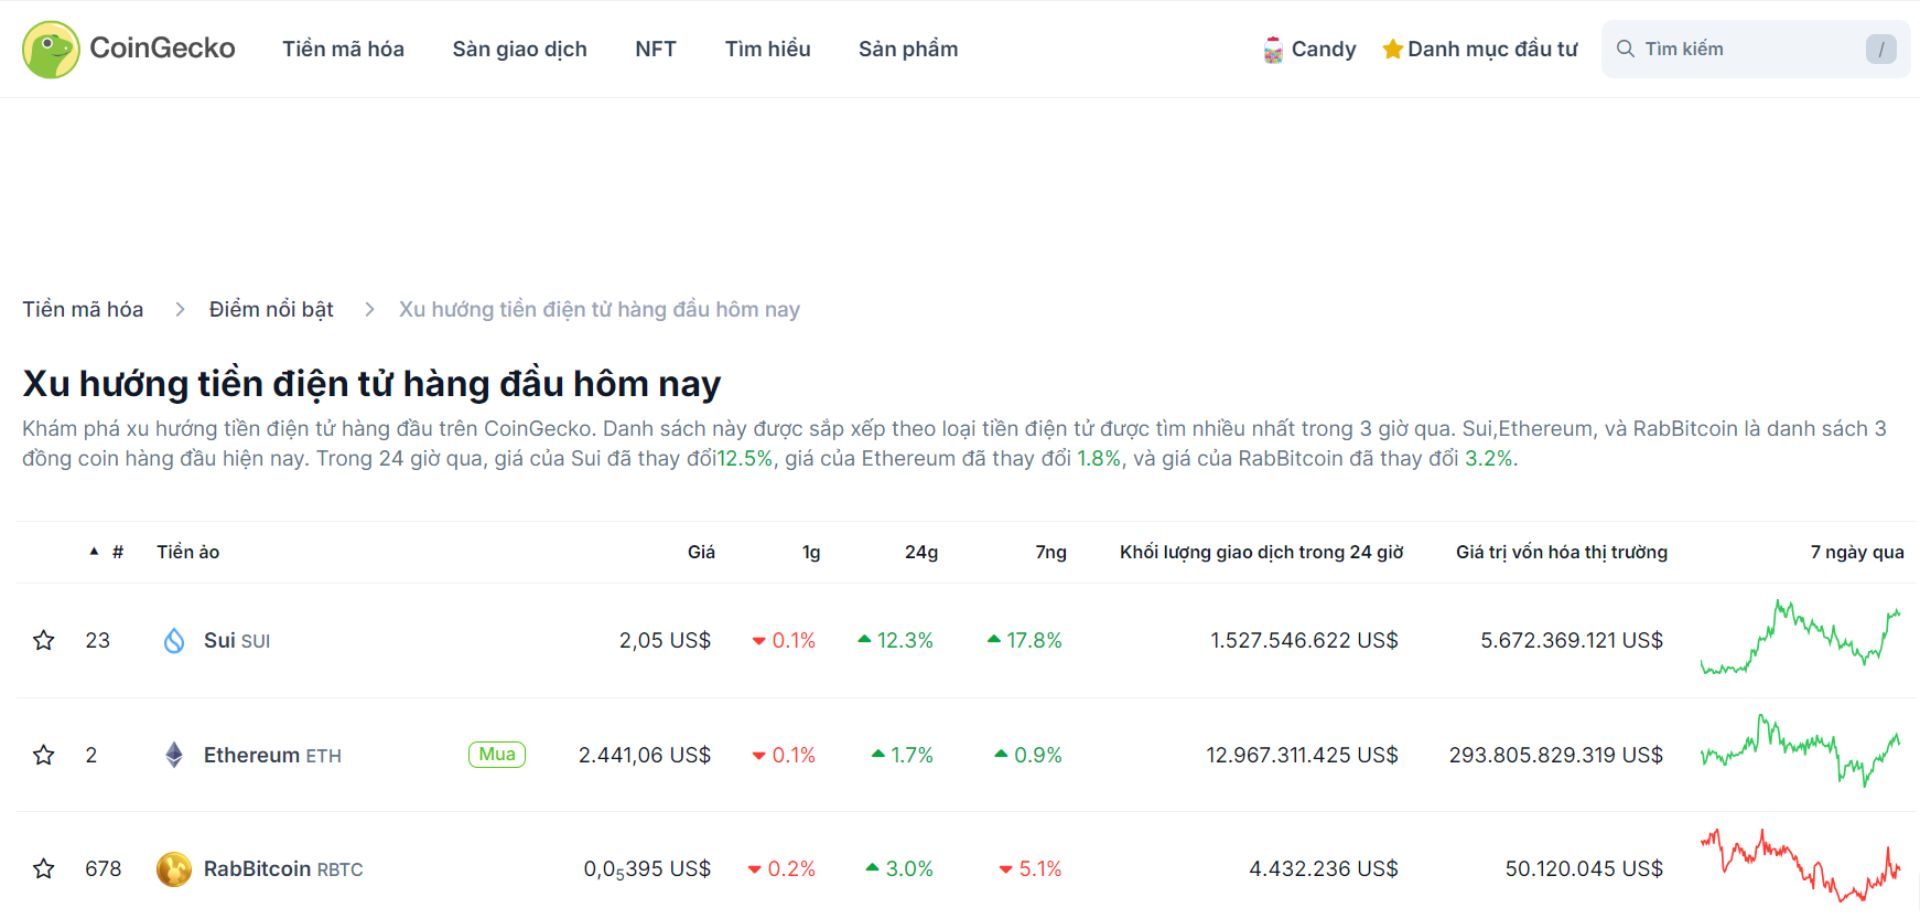
Task: Click the star icon next to Danh mục đầu tư
Action: [x=1391, y=48]
